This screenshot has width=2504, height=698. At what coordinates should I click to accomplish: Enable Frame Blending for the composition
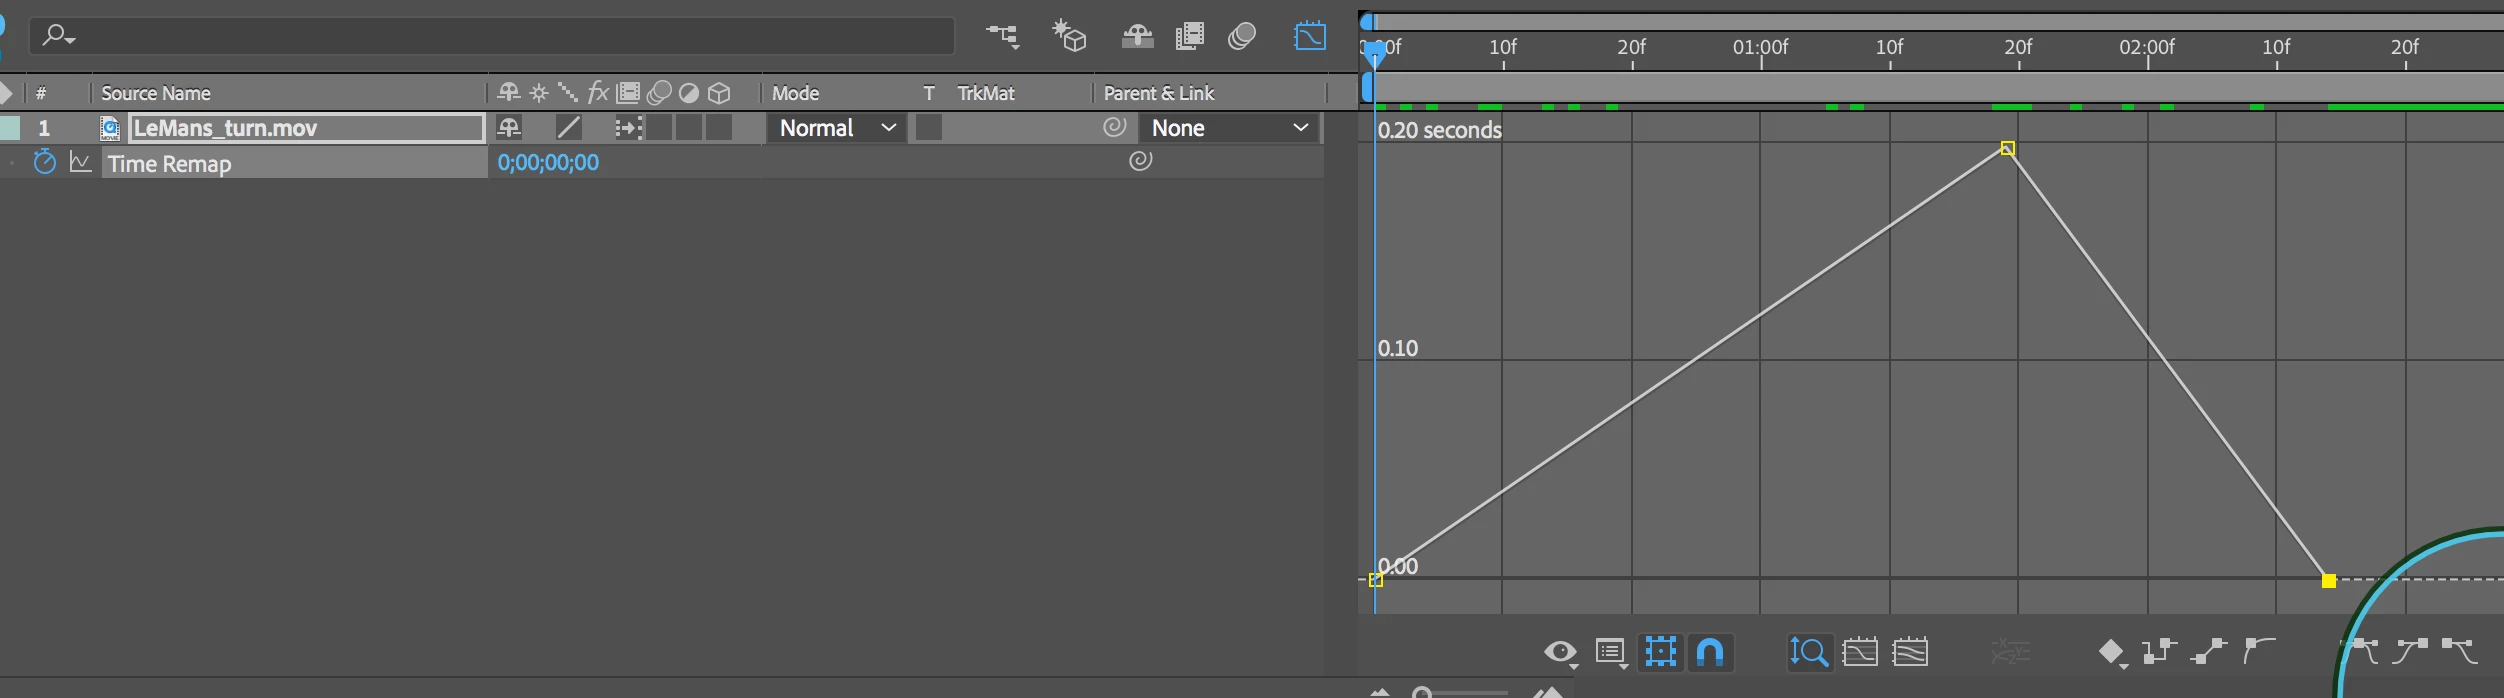(1189, 36)
